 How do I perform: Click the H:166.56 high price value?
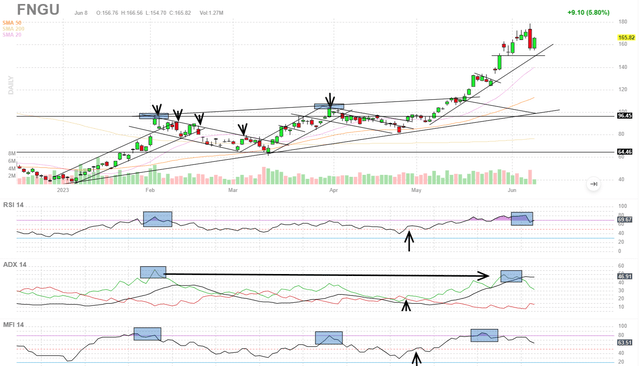click(x=132, y=13)
